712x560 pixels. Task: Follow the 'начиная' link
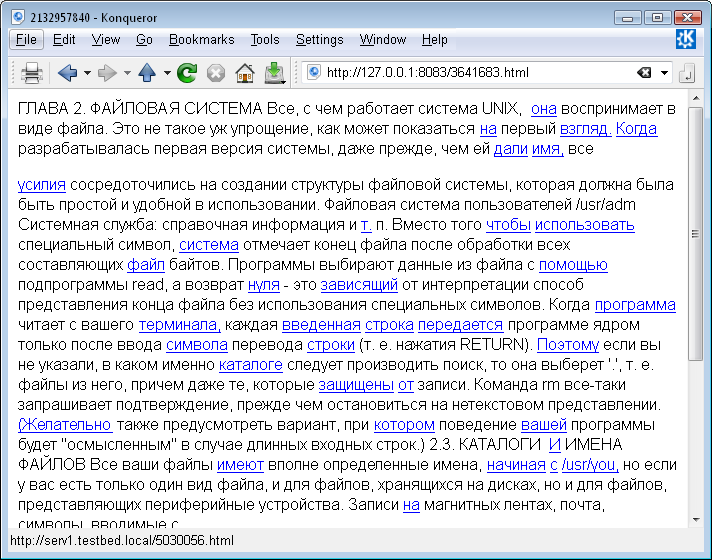(x=516, y=465)
